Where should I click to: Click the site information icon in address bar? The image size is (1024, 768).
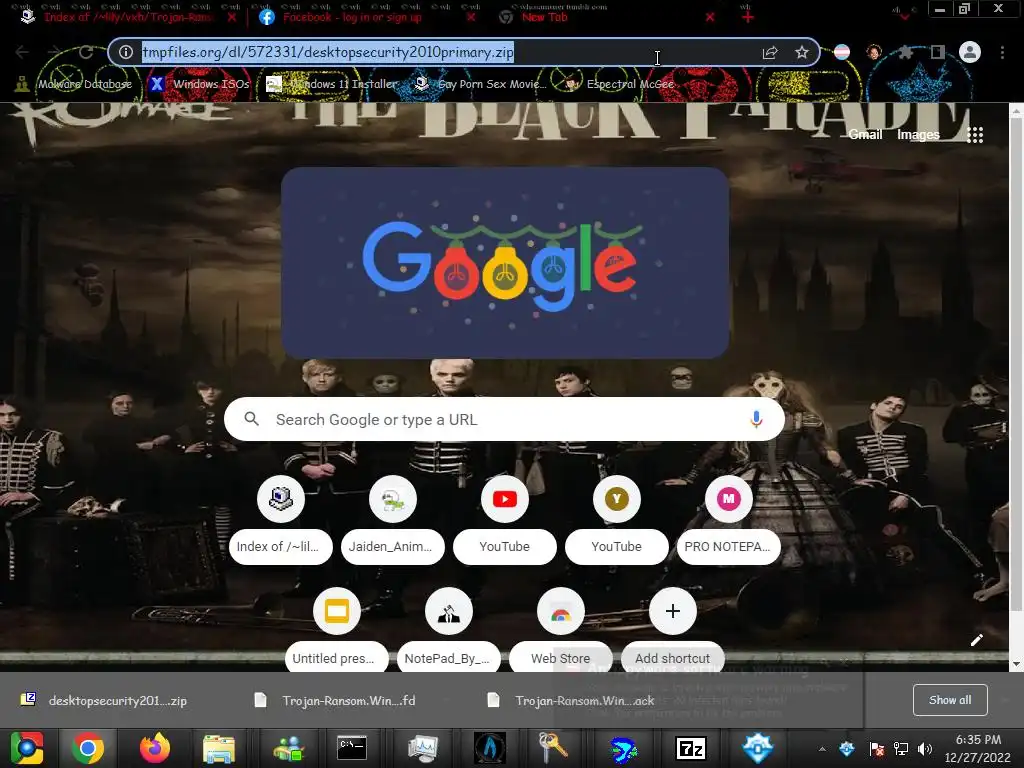126,52
